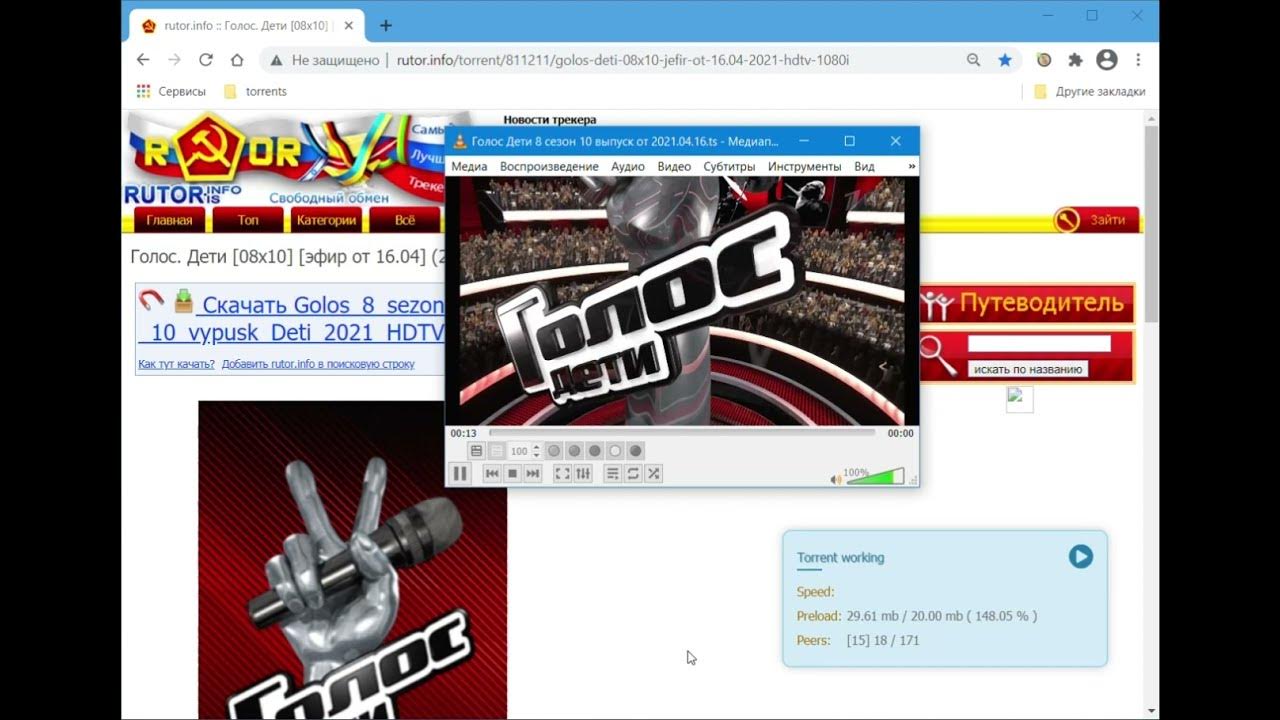This screenshot has height=720, width=1280.
Task: Skip to next media in VLC
Action: click(533, 473)
